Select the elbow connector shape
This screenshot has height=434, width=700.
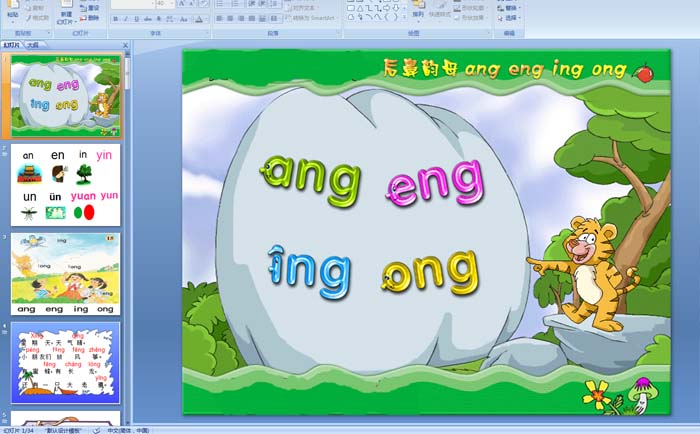point(369,8)
